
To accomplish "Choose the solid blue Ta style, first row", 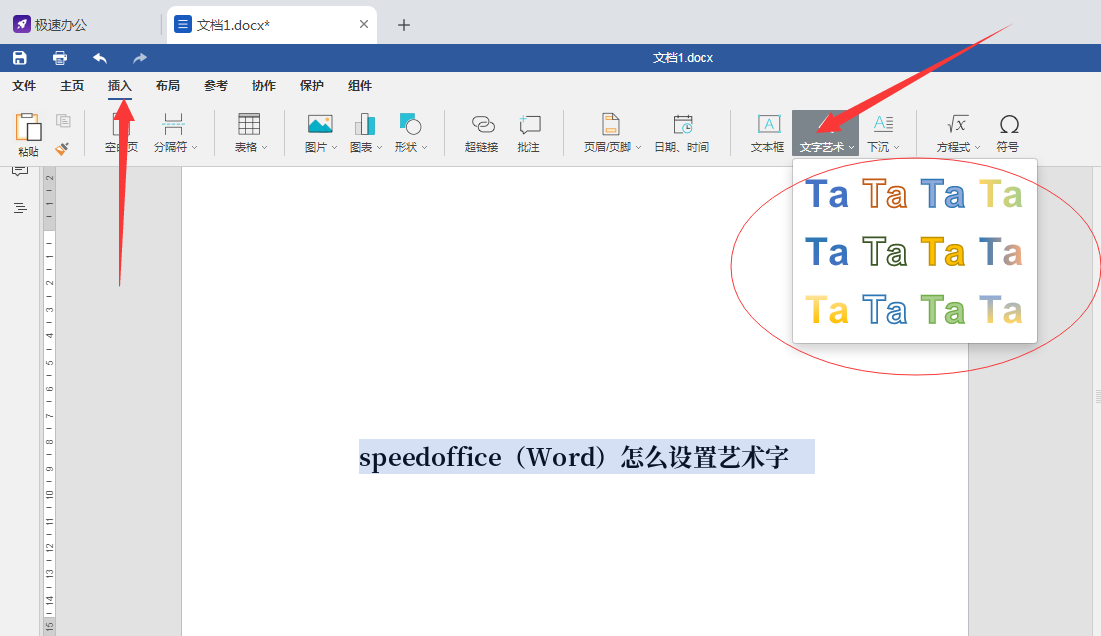I will (x=826, y=194).
